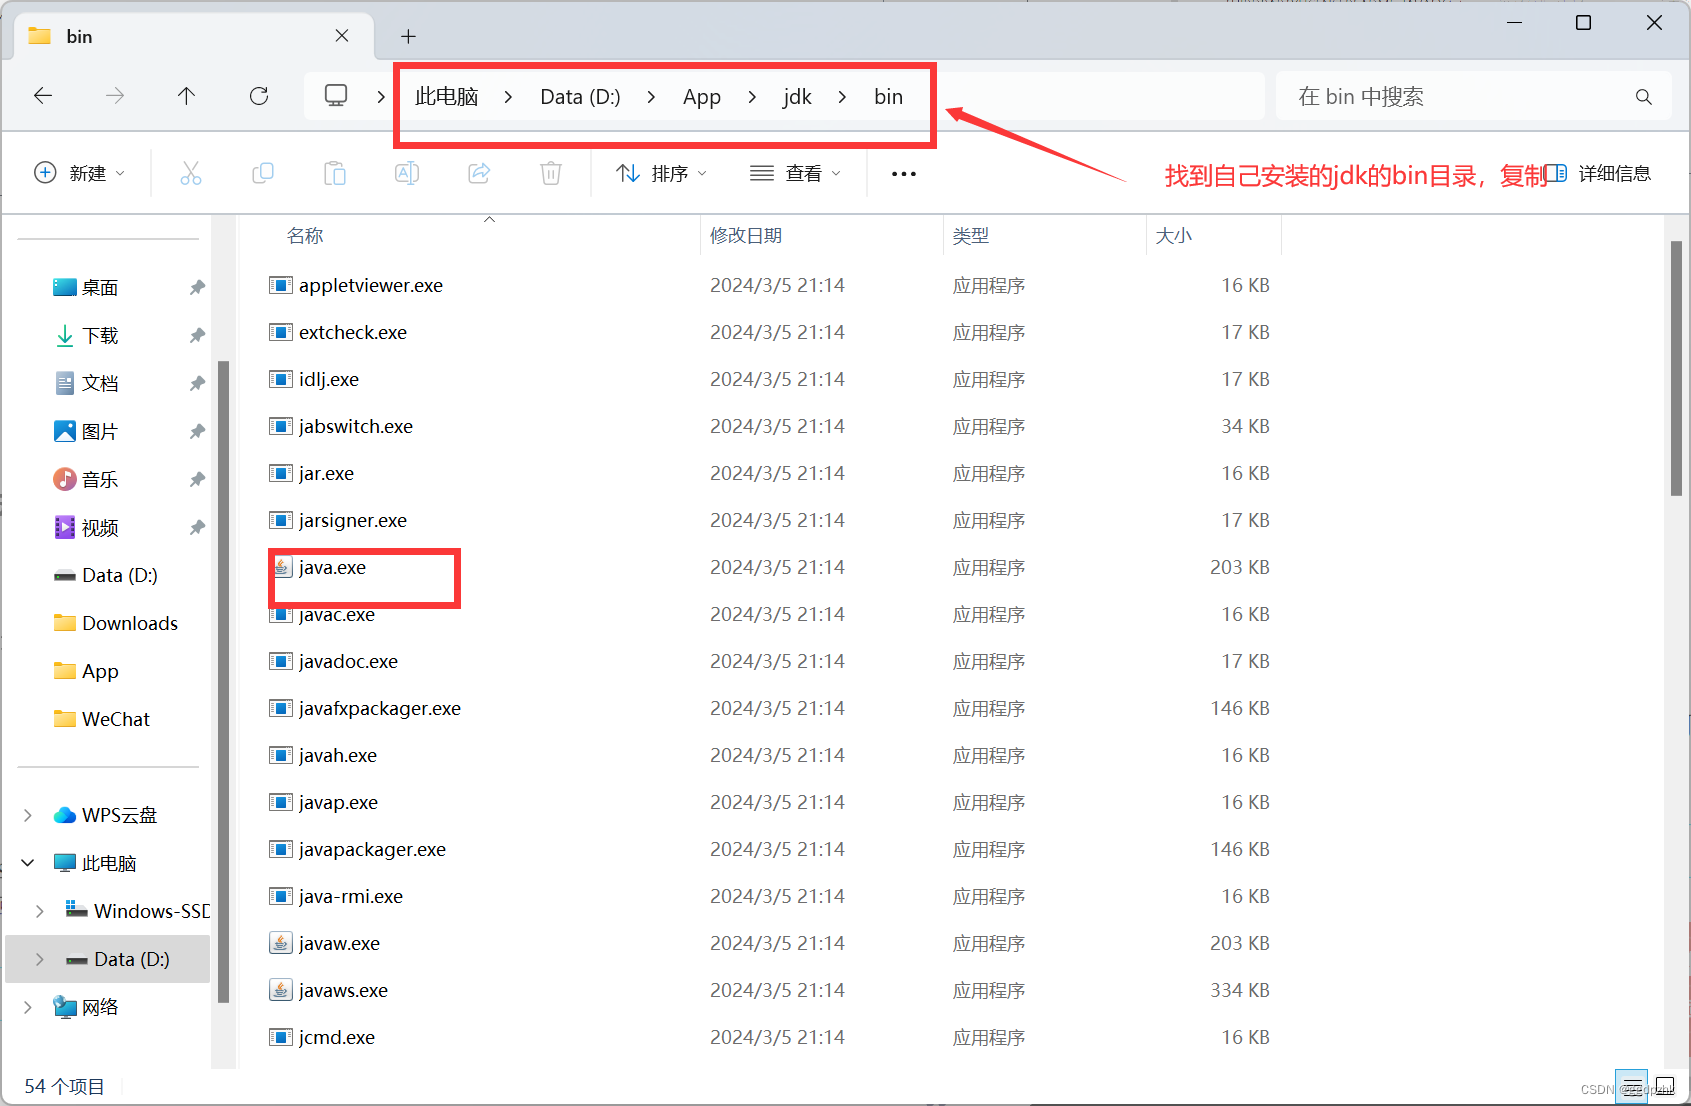Open the 新建 dropdown
Image resolution: width=1691 pixels, height=1106 pixels.
click(x=80, y=174)
